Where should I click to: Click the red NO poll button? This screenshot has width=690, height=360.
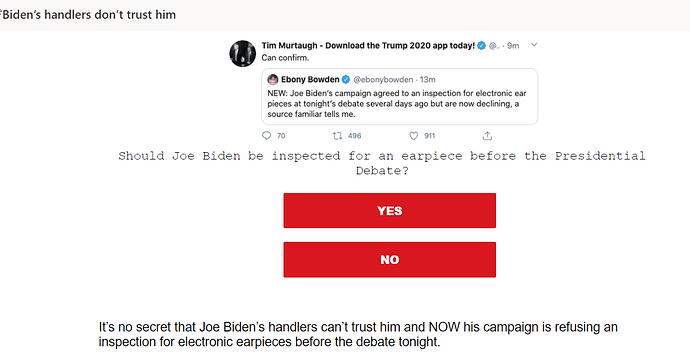tap(389, 260)
